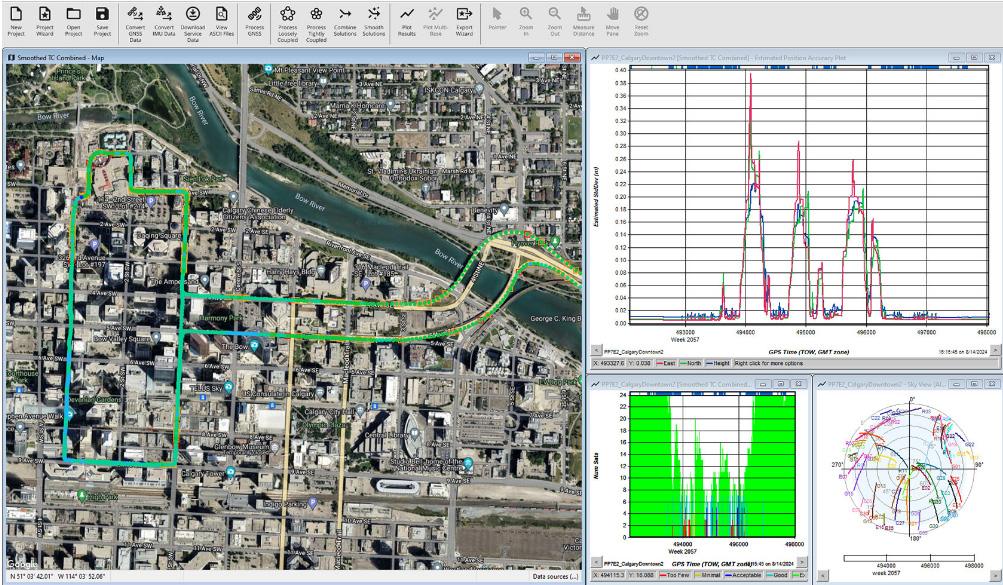The height and width of the screenshot is (585, 1003).
Task: Select the Measure Distance tool
Action: tap(583, 21)
